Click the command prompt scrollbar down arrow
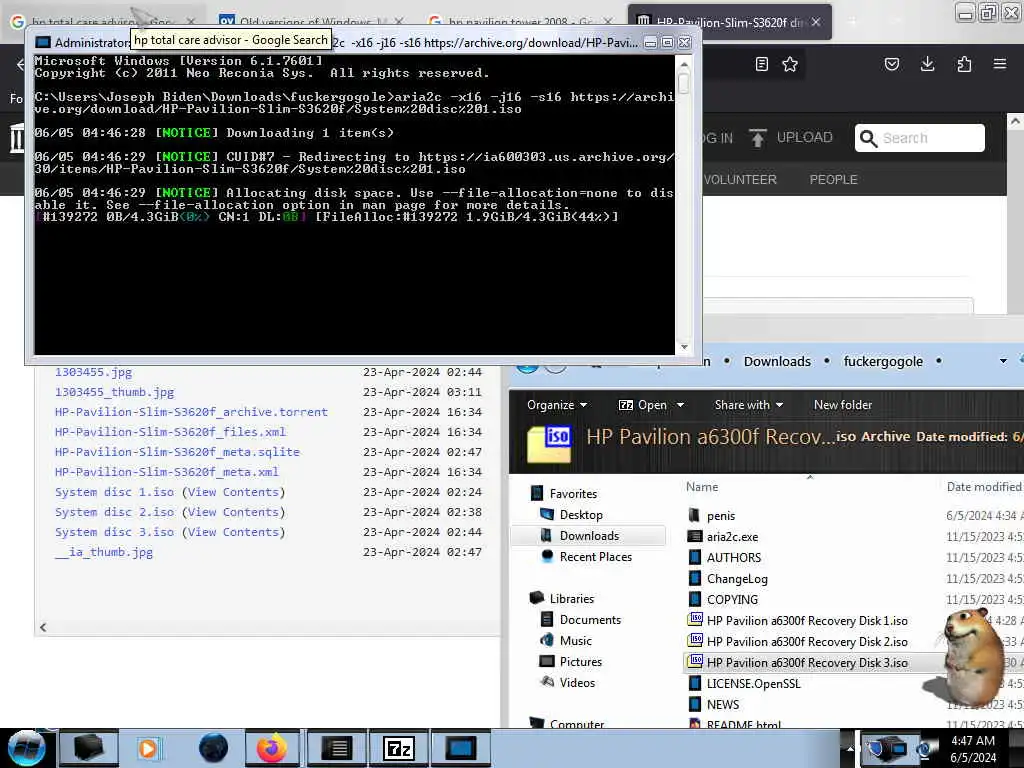1024x768 pixels. (x=684, y=347)
